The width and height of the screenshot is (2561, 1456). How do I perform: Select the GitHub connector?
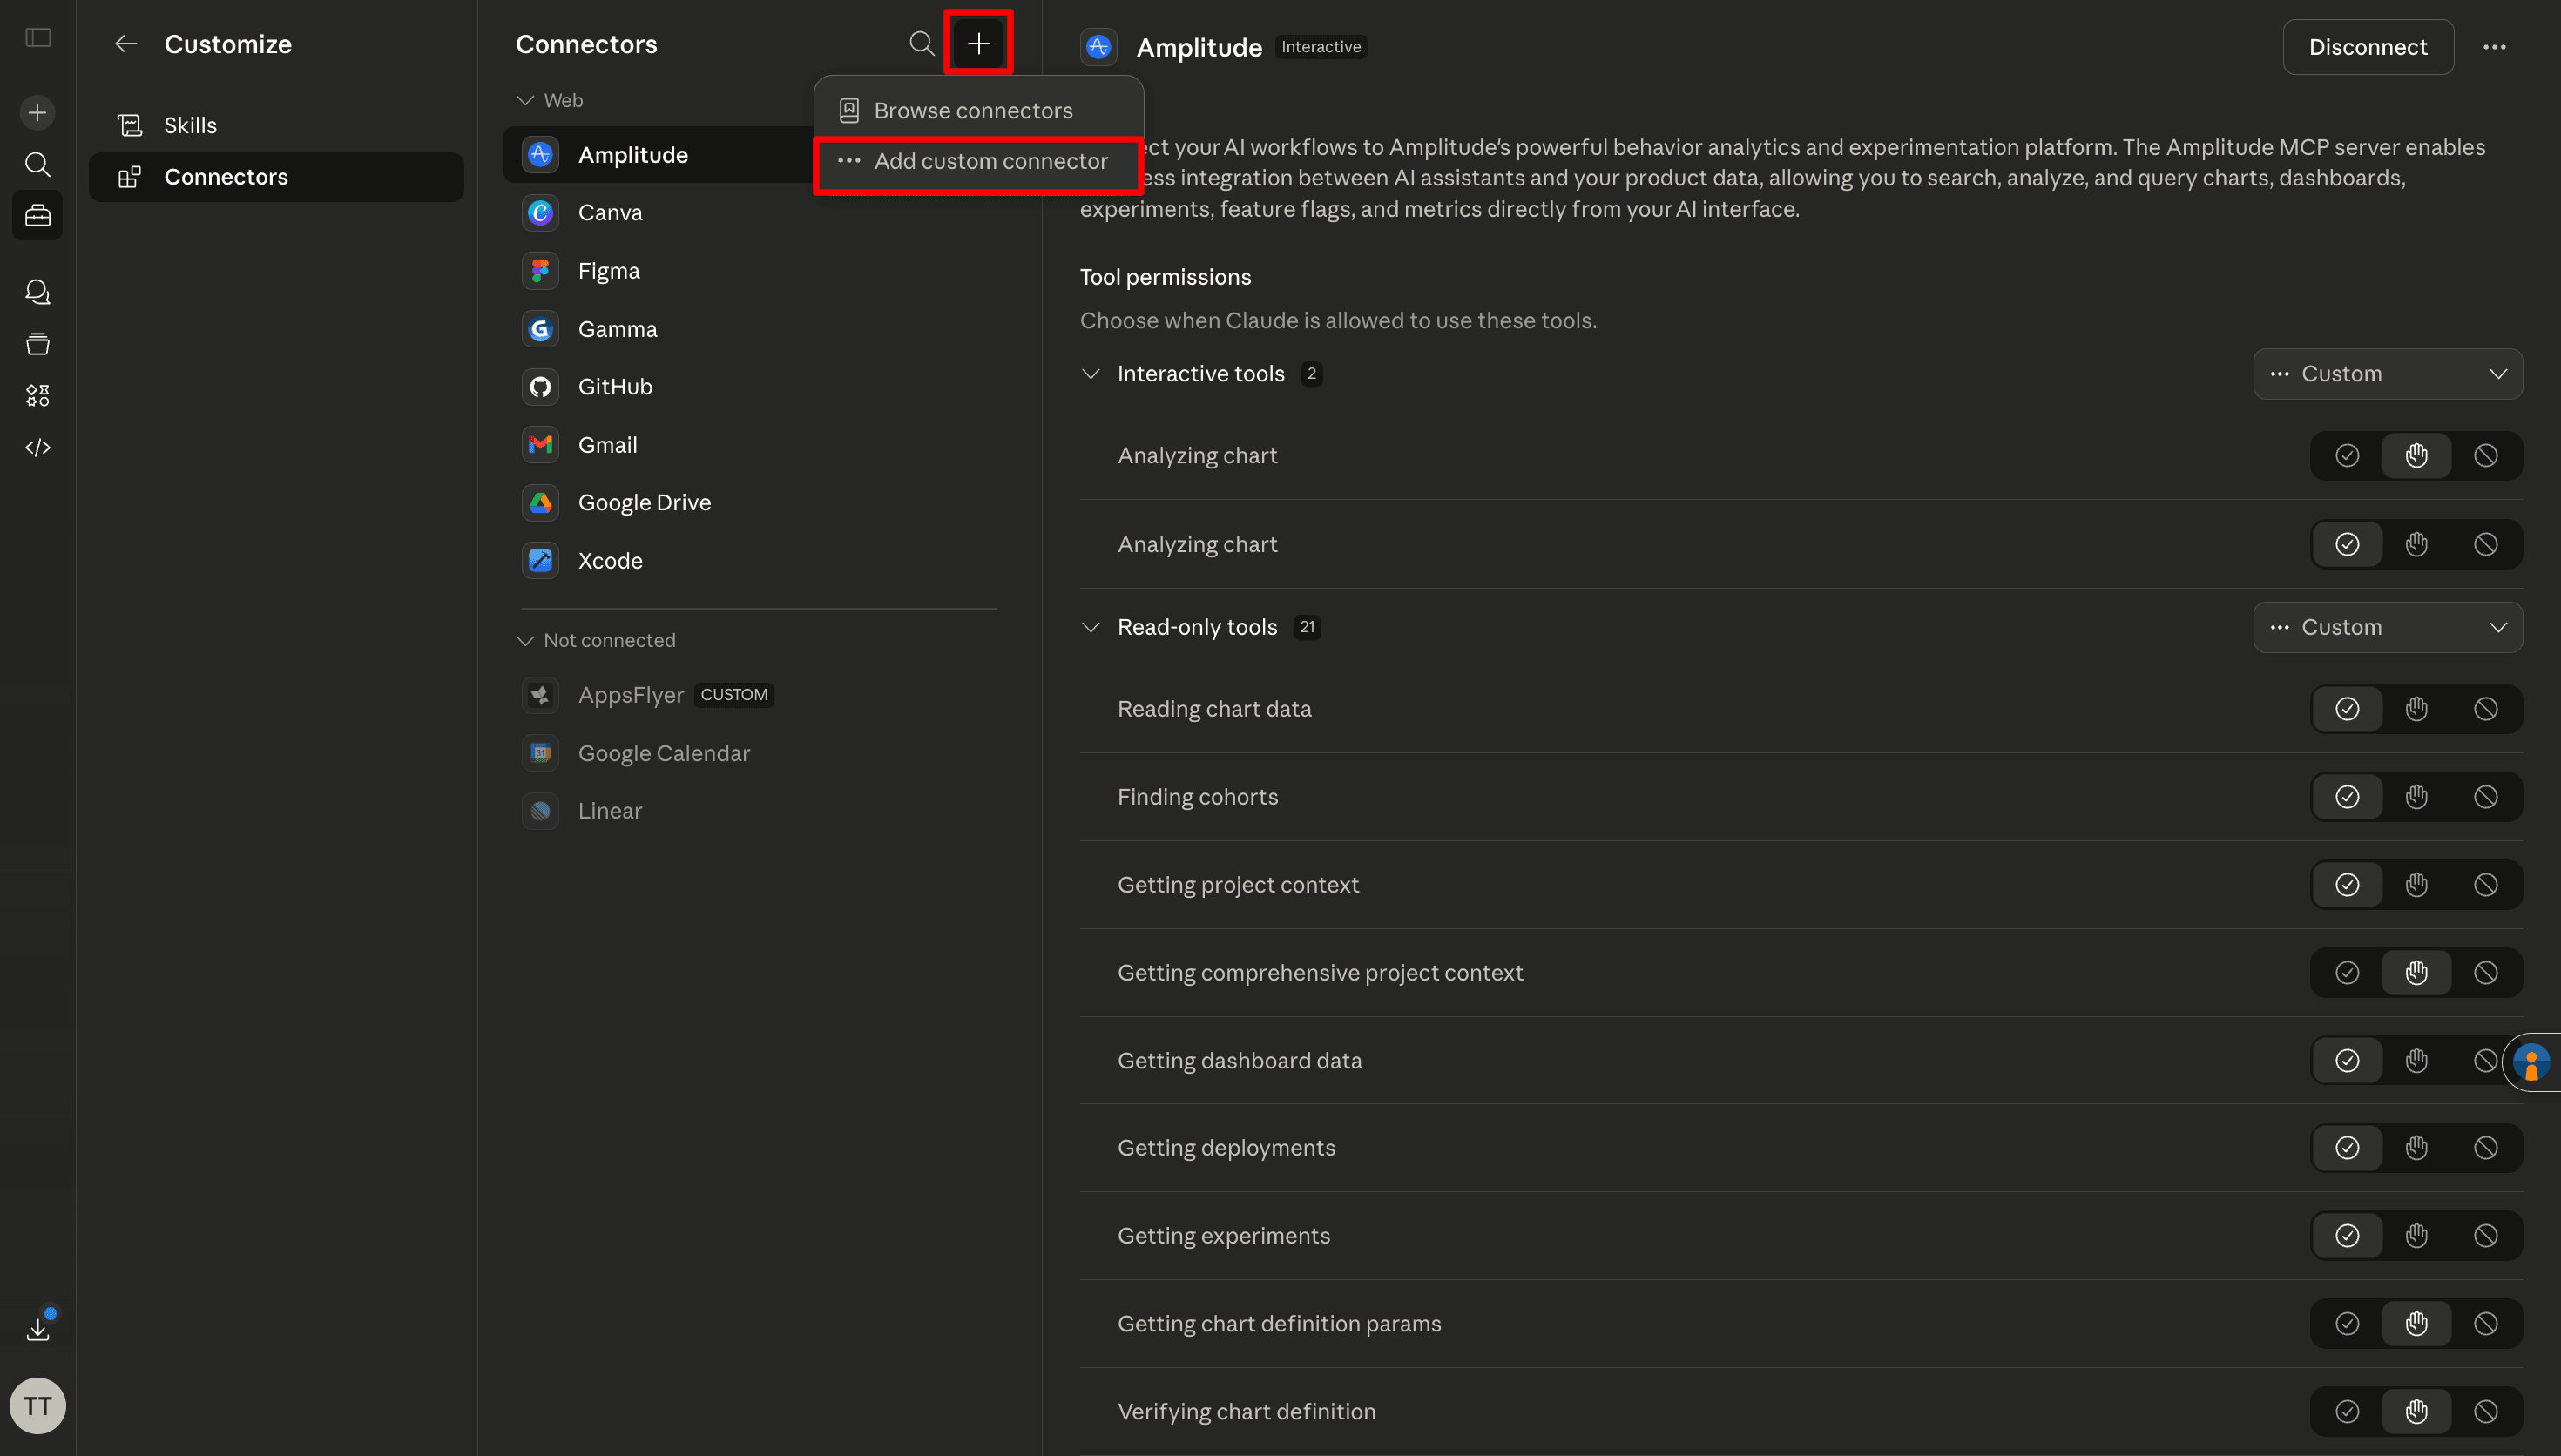pyautogui.click(x=614, y=387)
